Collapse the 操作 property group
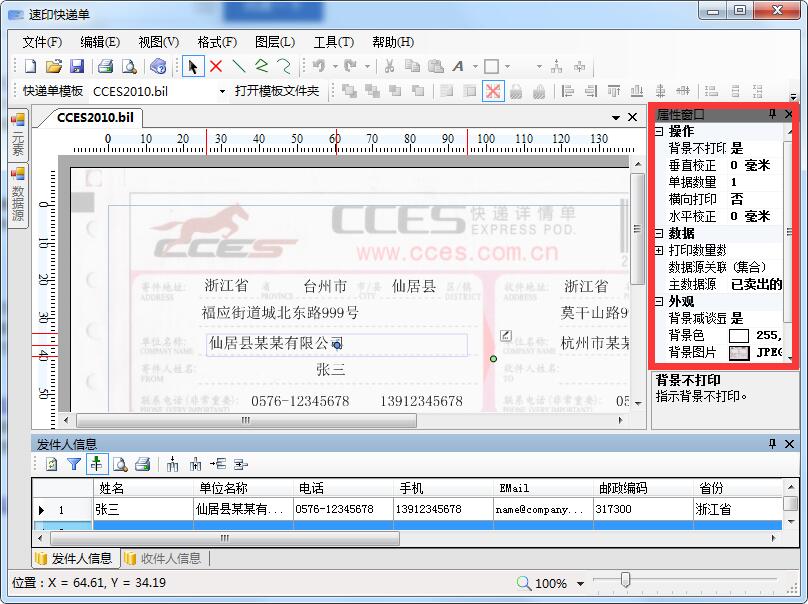The width and height of the screenshot is (808, 604). pyautogui.click(x=659, y=131)
